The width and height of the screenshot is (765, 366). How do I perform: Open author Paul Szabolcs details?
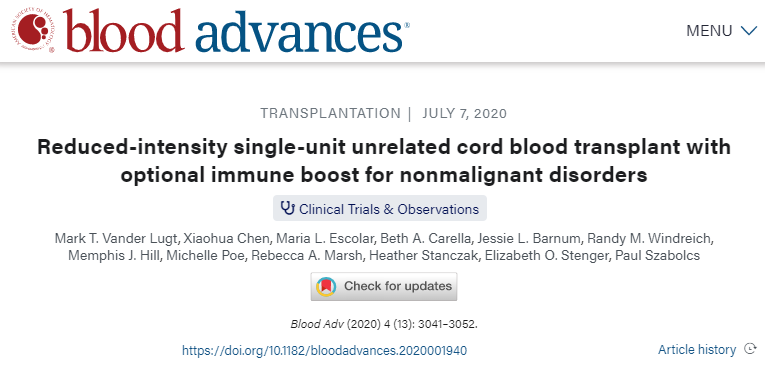click(x=665, y=256)
